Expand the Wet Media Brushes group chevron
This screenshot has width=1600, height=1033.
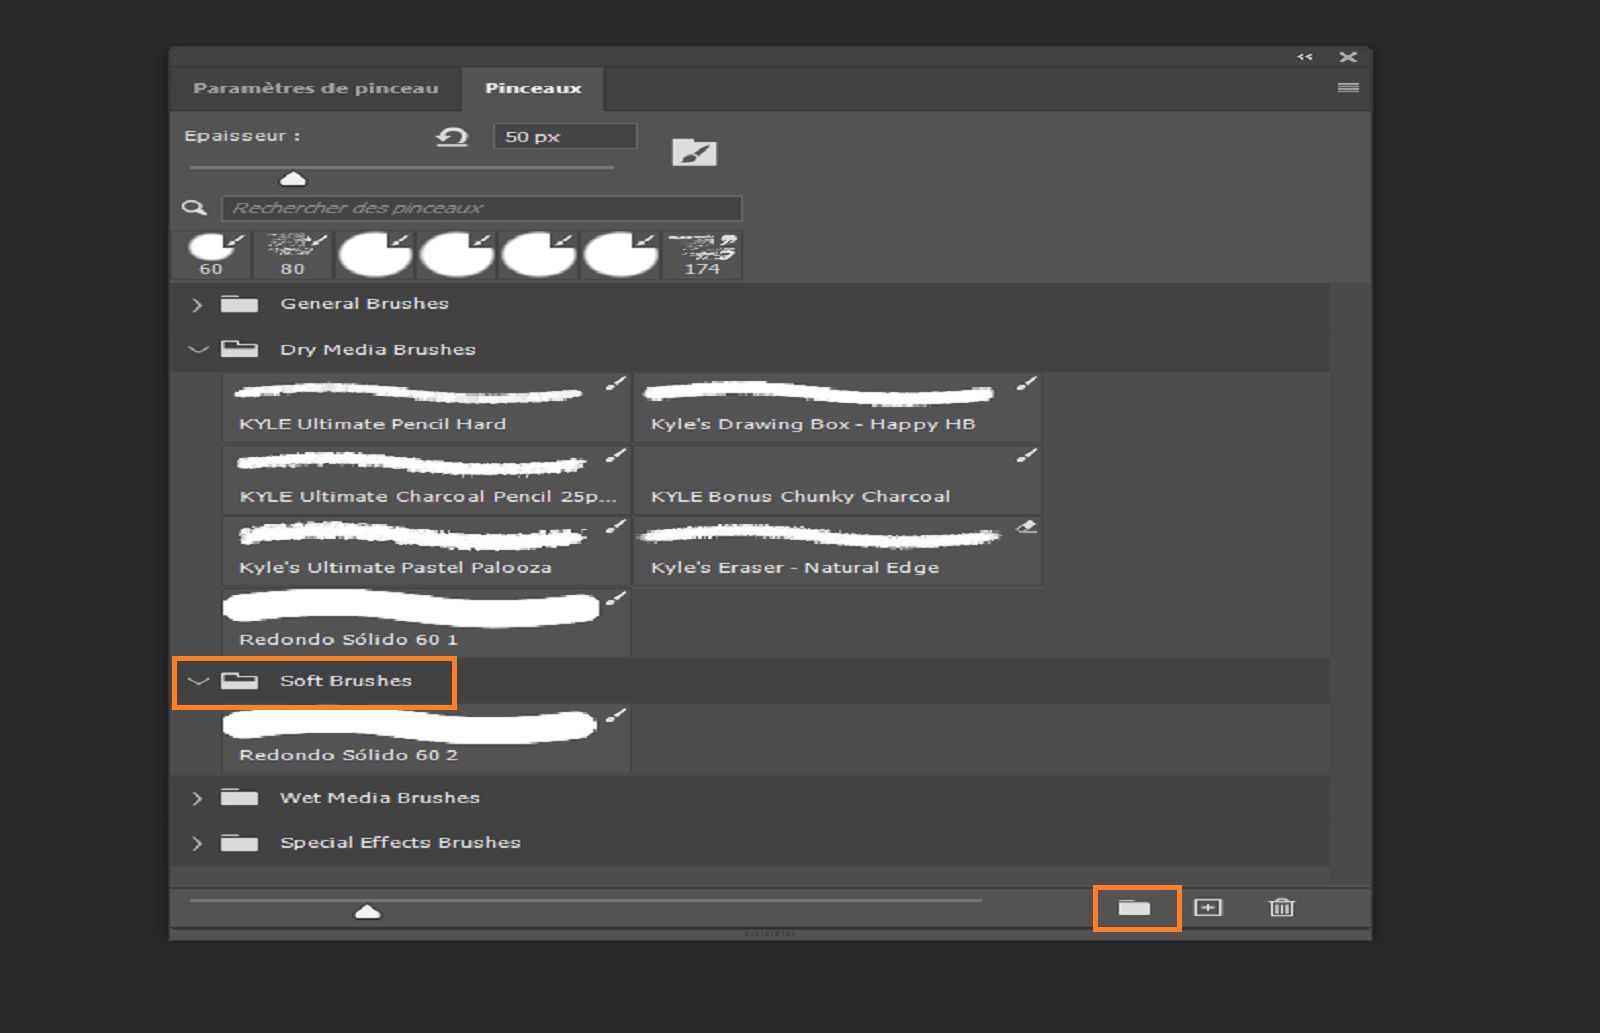tap(197, 798)
